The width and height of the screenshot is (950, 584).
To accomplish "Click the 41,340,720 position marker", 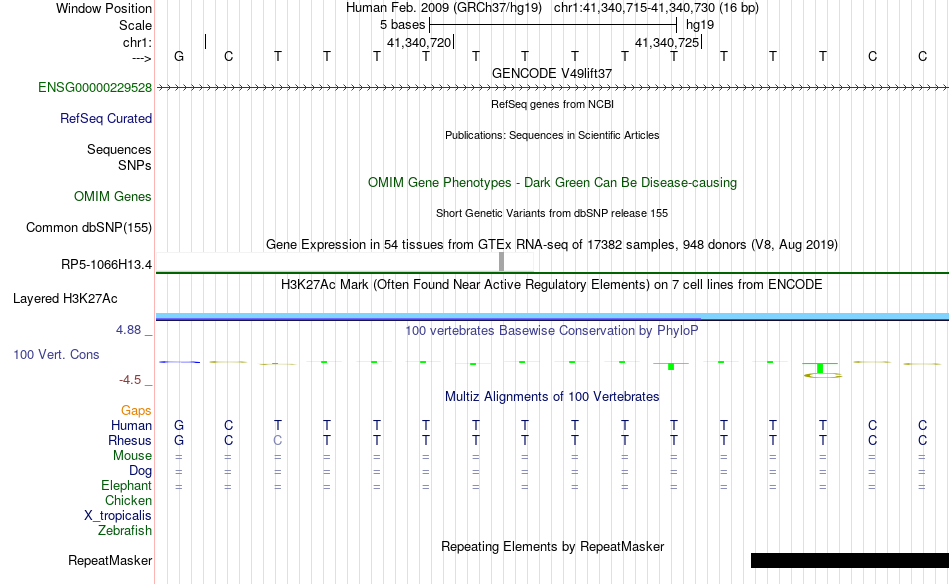I will (420, 42).
